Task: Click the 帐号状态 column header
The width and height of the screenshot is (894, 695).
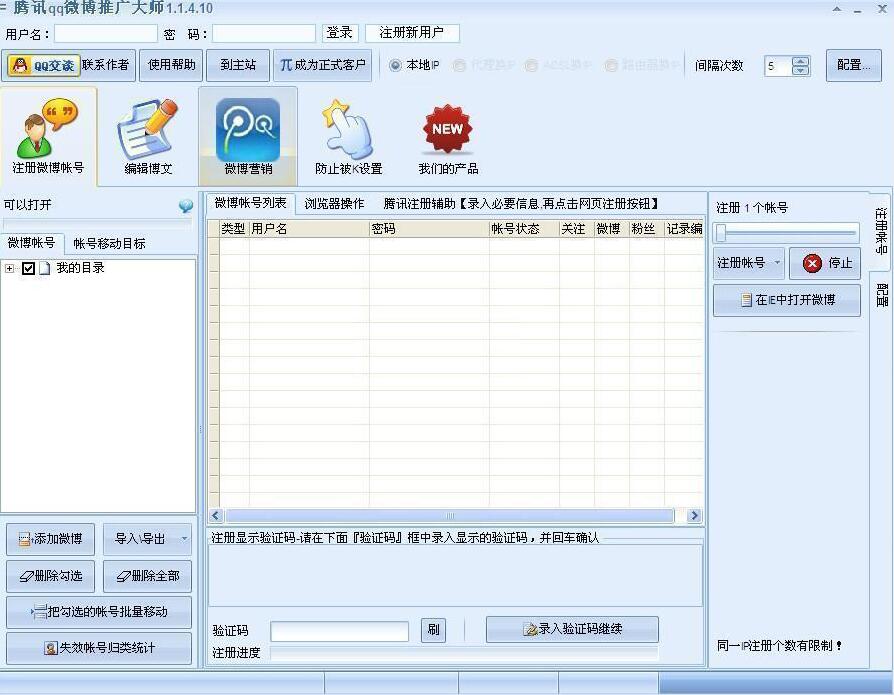Action: pos(524,229)
